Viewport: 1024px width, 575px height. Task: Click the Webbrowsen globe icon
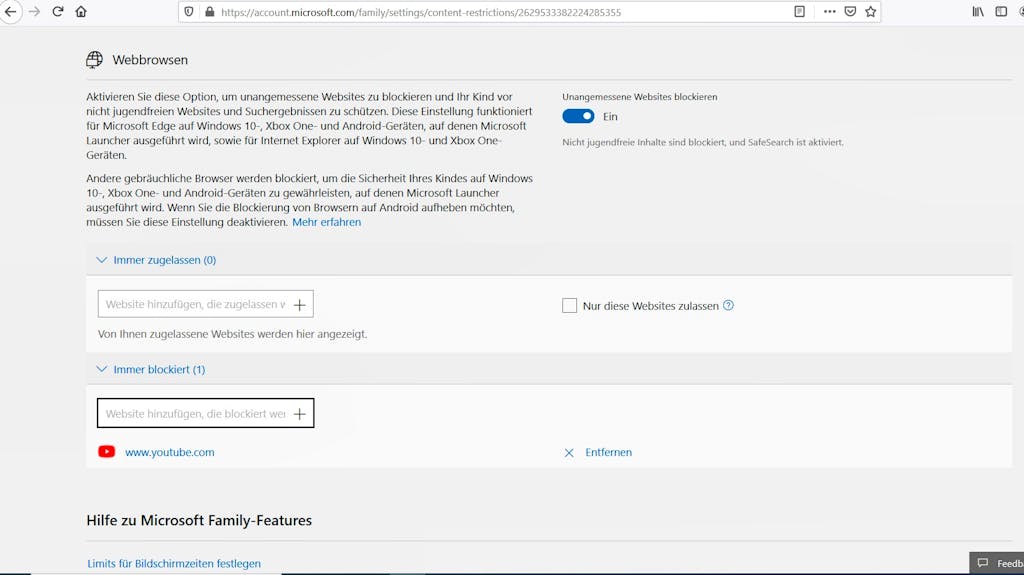95,59
